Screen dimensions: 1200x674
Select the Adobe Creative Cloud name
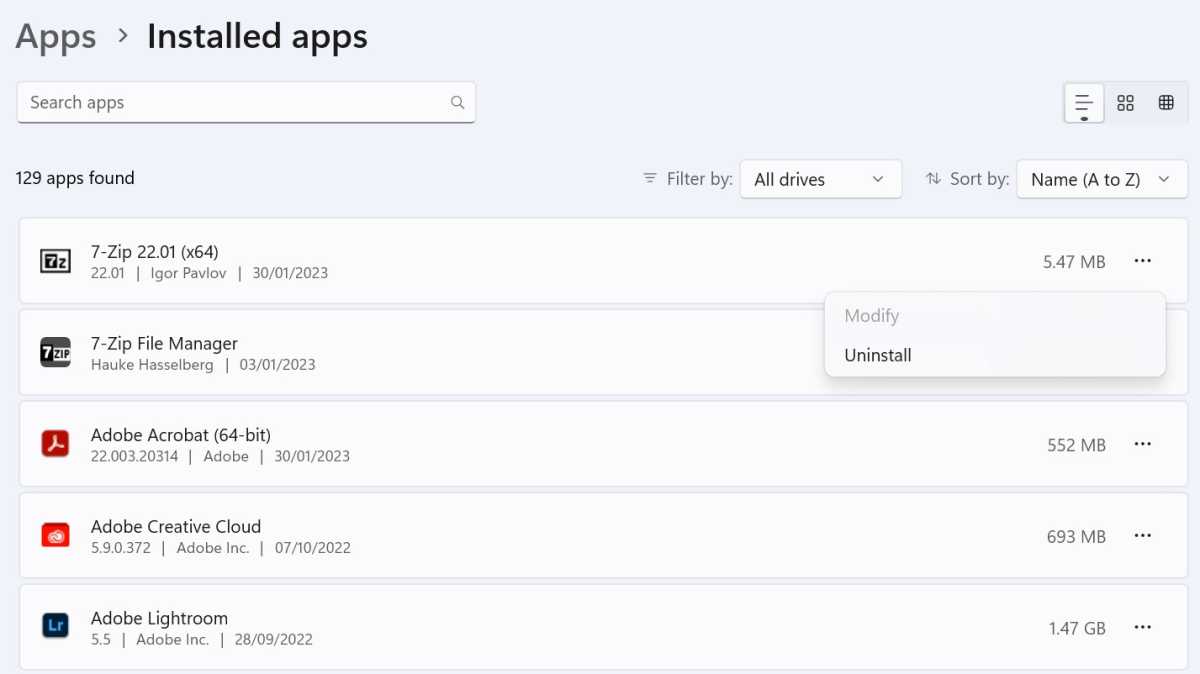pos(176,526)
